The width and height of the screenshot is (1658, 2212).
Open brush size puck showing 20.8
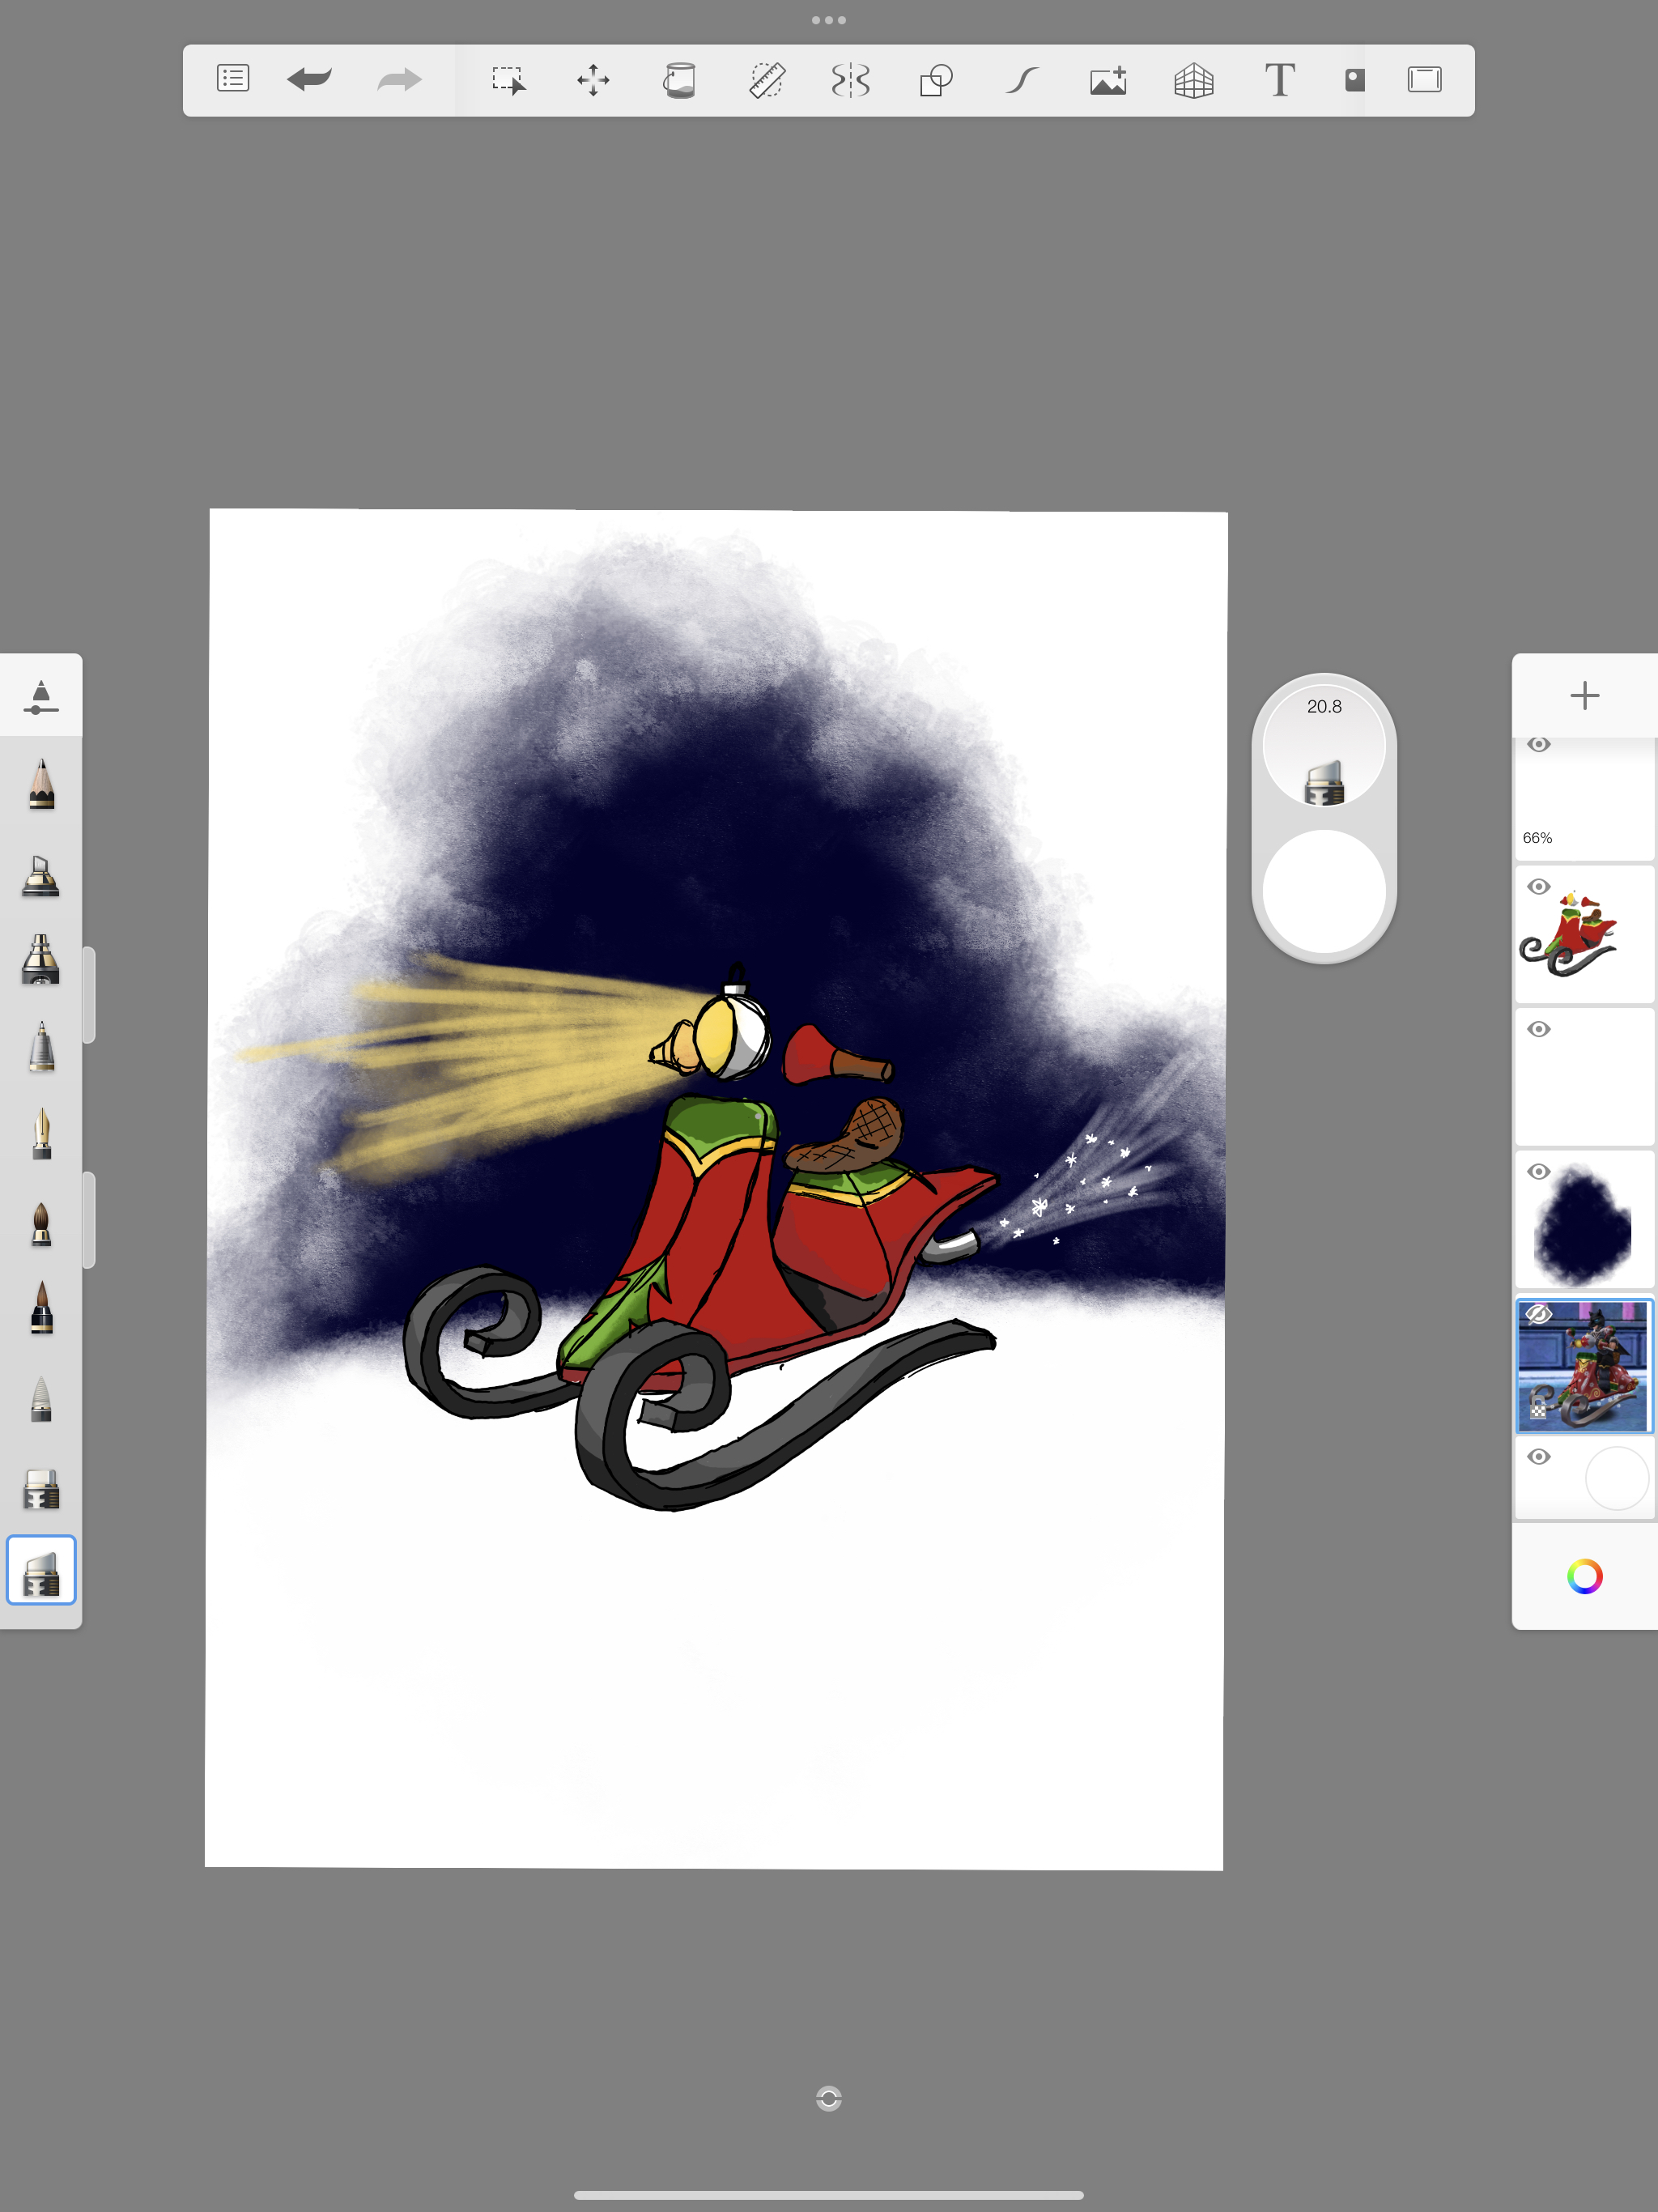tap(1323, 745)
